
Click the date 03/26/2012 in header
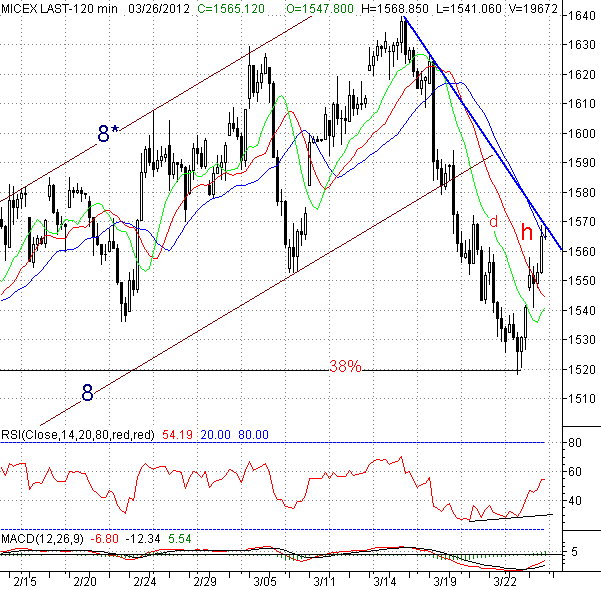159,8
